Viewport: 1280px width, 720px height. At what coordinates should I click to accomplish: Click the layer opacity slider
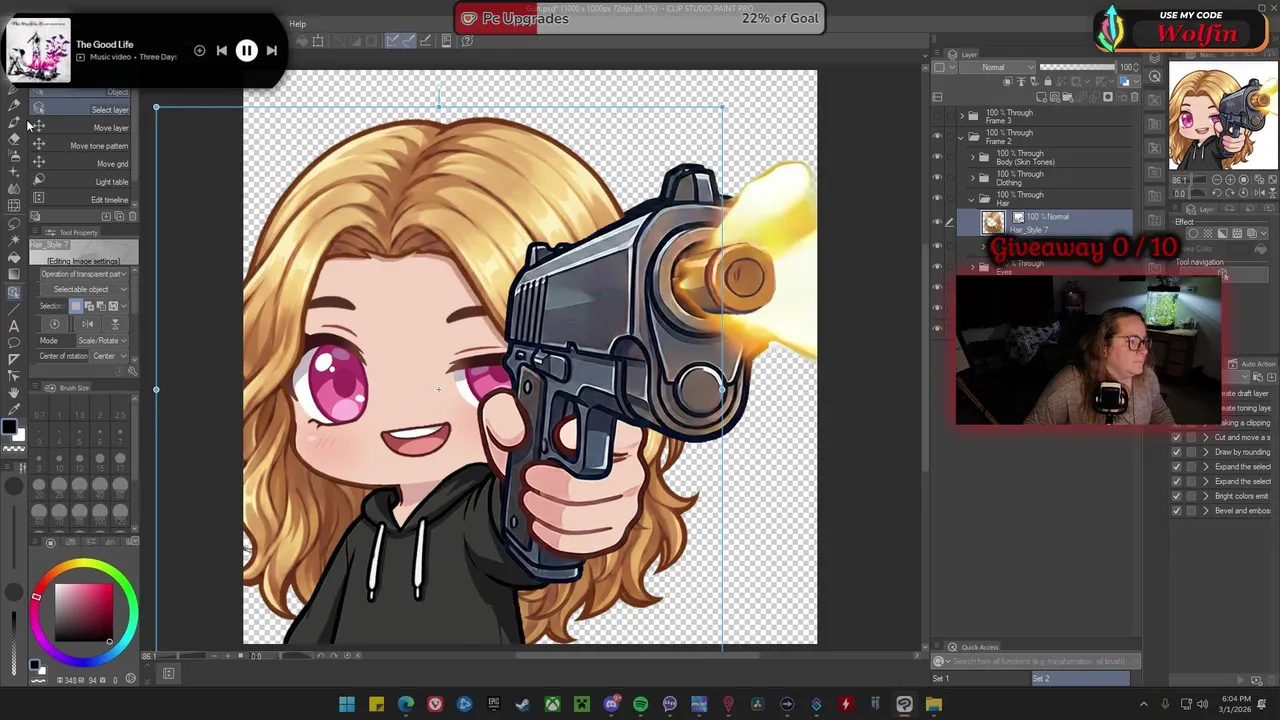pyautogui.click(x=1077, y=67)
